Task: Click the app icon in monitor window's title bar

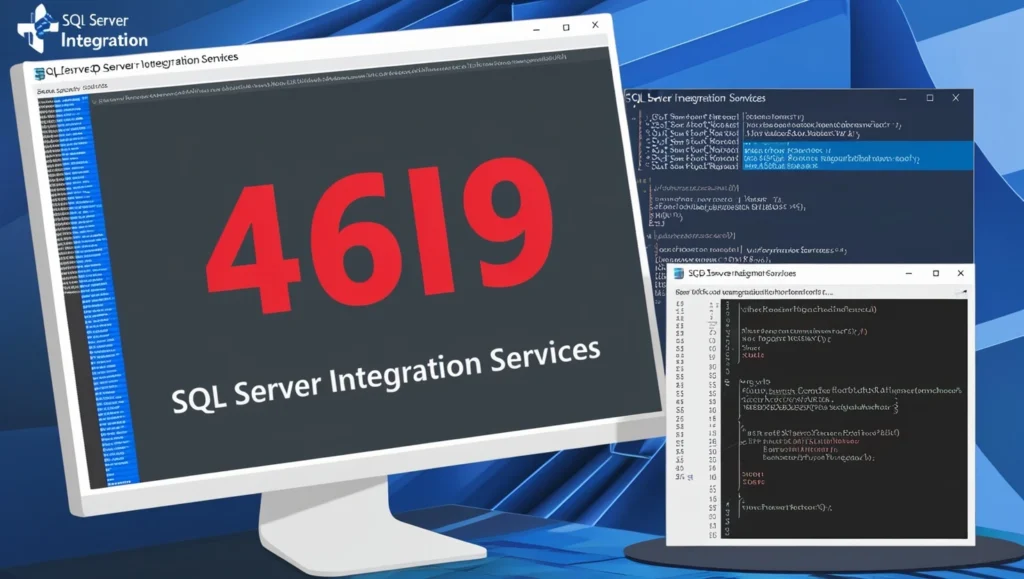Action: [39, 74]
